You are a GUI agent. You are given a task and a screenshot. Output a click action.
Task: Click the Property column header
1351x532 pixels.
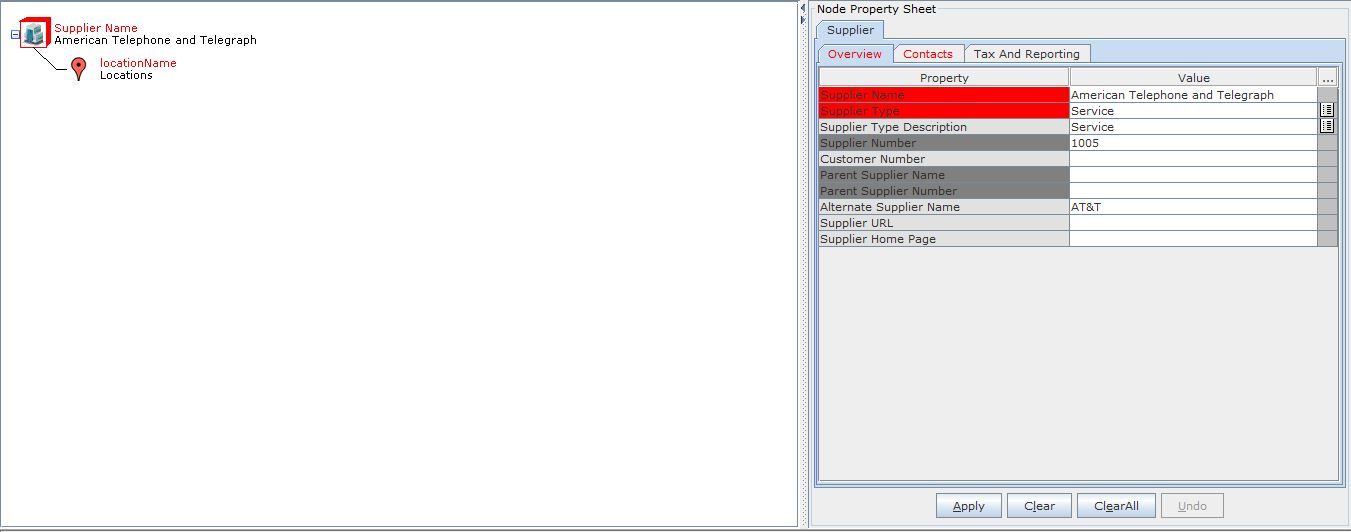944,78
